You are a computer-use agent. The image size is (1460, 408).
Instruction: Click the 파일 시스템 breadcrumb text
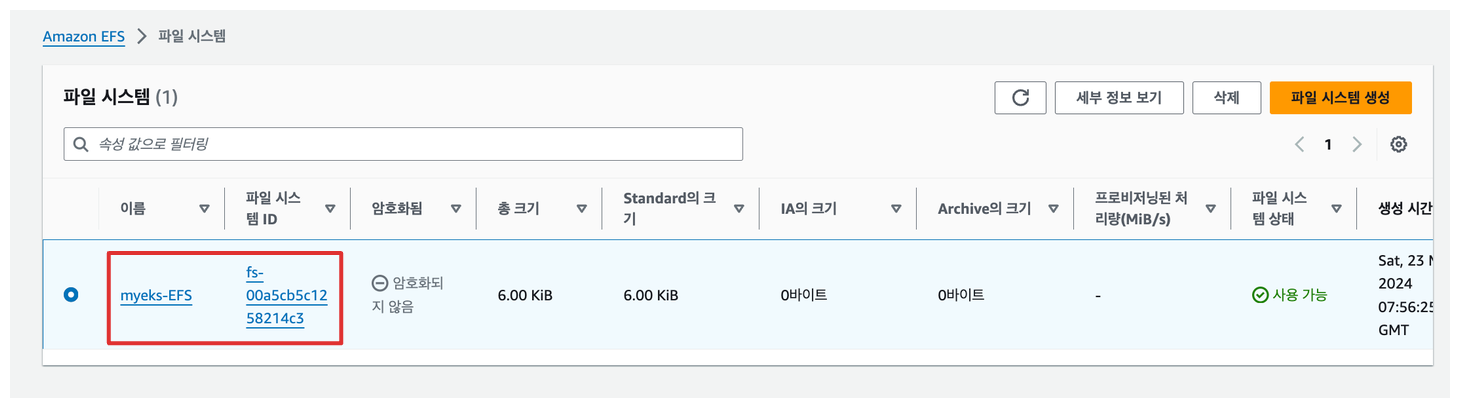tap(192, 37)
